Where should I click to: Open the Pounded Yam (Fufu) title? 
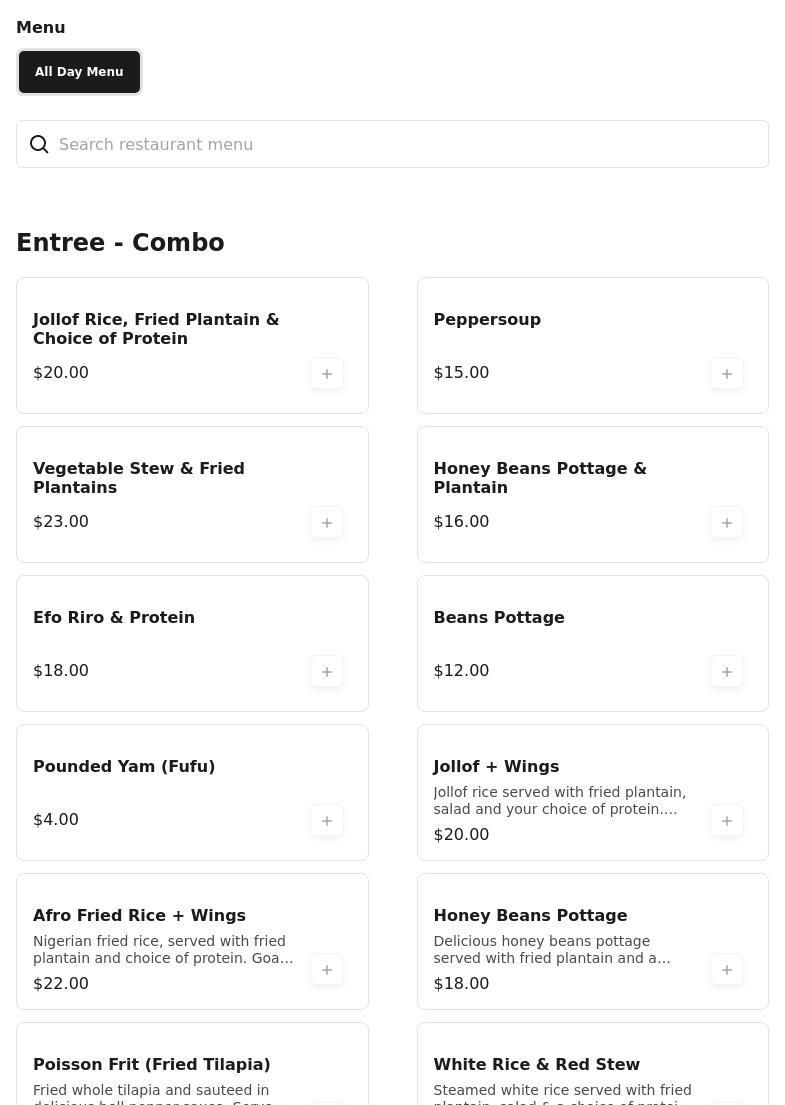[124, 767]
